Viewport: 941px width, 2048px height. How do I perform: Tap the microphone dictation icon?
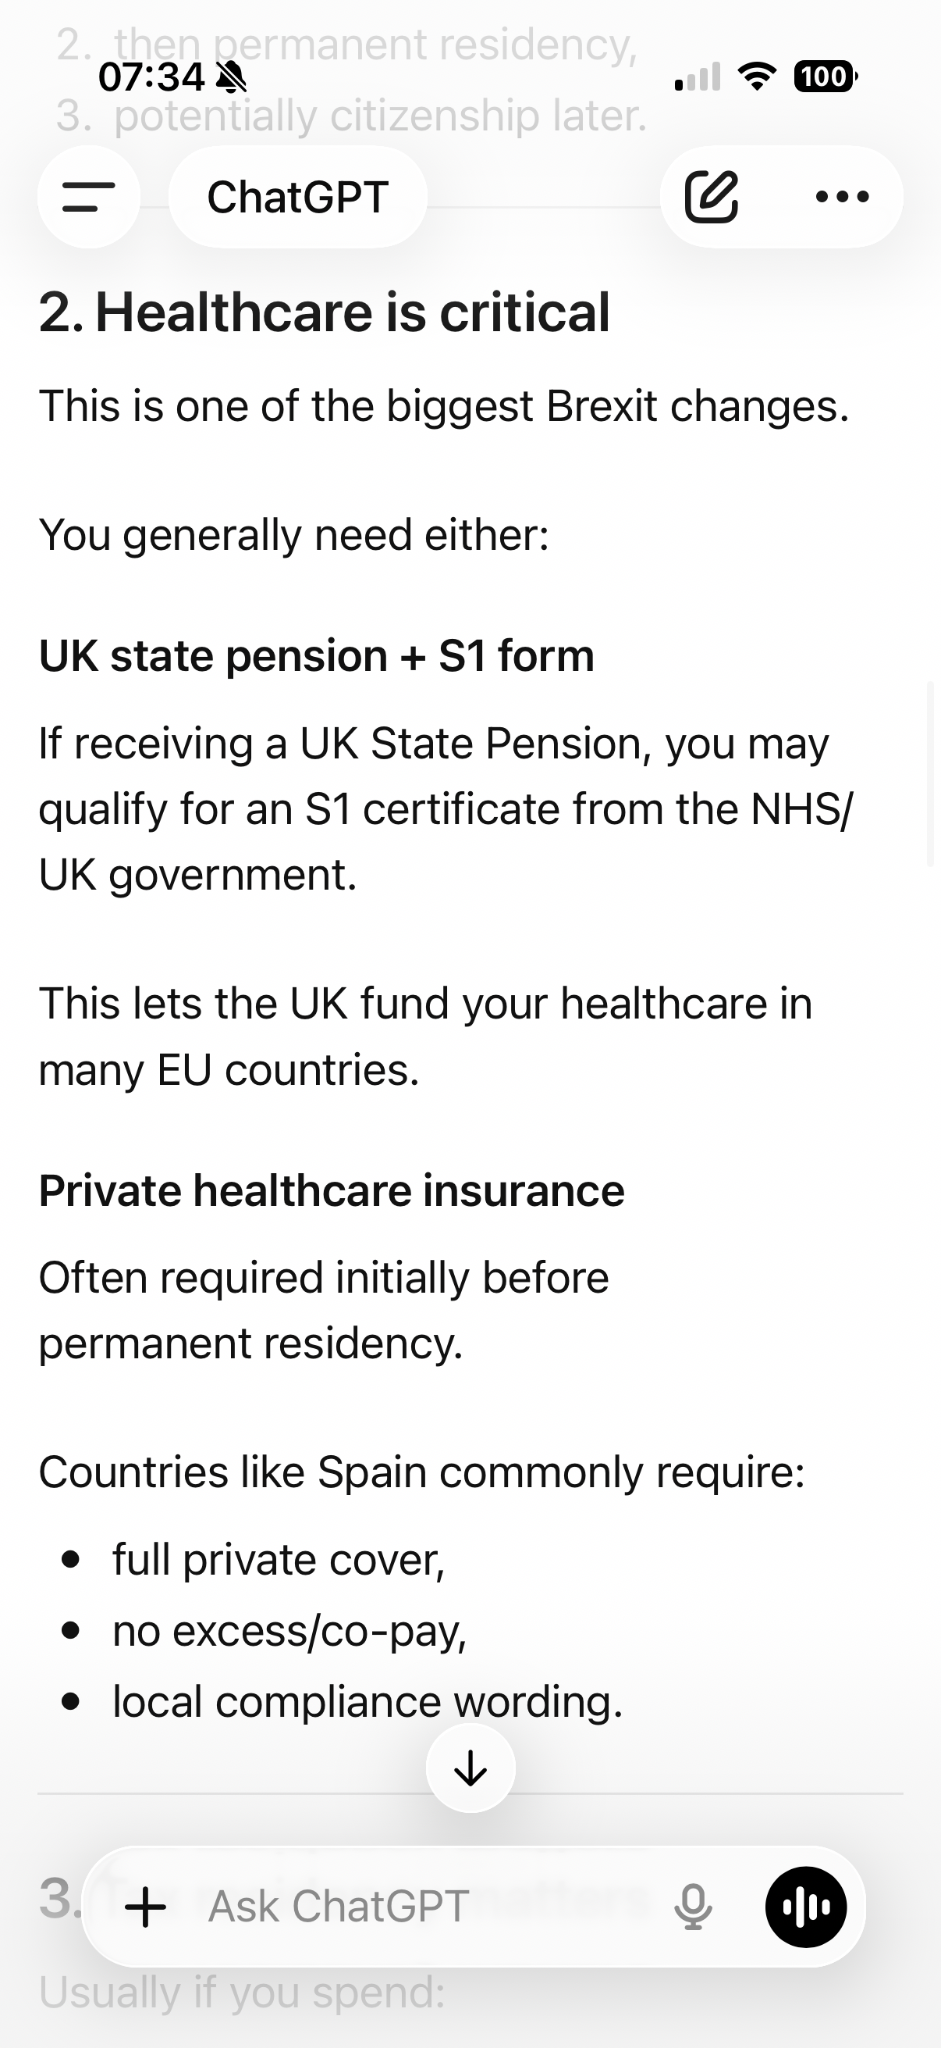692,1907
